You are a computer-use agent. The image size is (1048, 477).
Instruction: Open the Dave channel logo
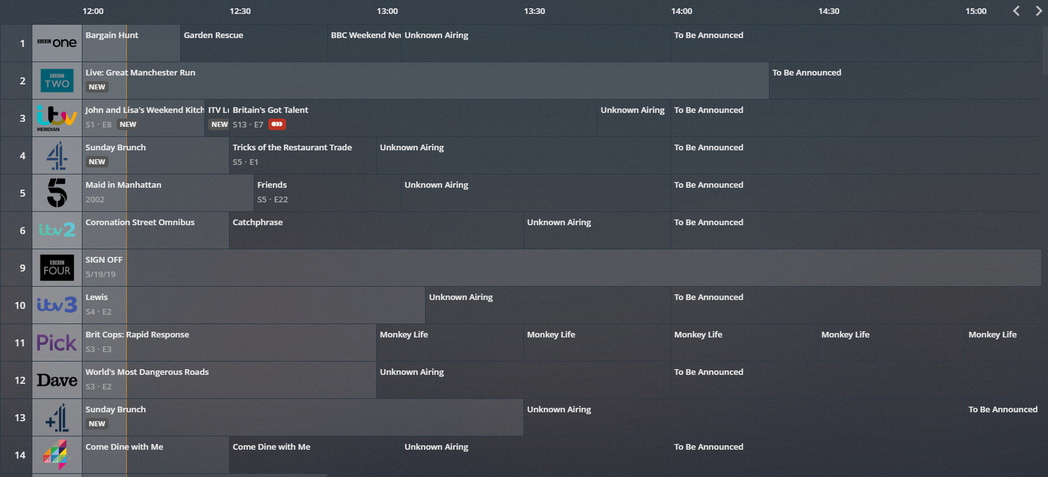click(x=57, y=380)
